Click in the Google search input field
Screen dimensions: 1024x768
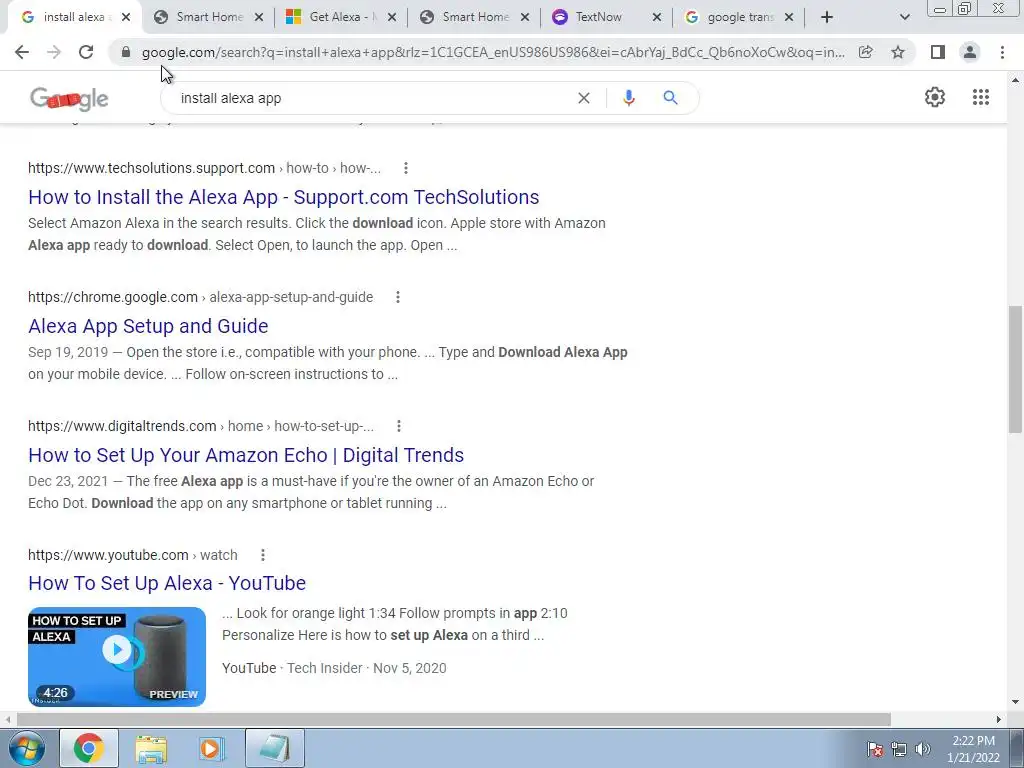[x=372, y=98]
